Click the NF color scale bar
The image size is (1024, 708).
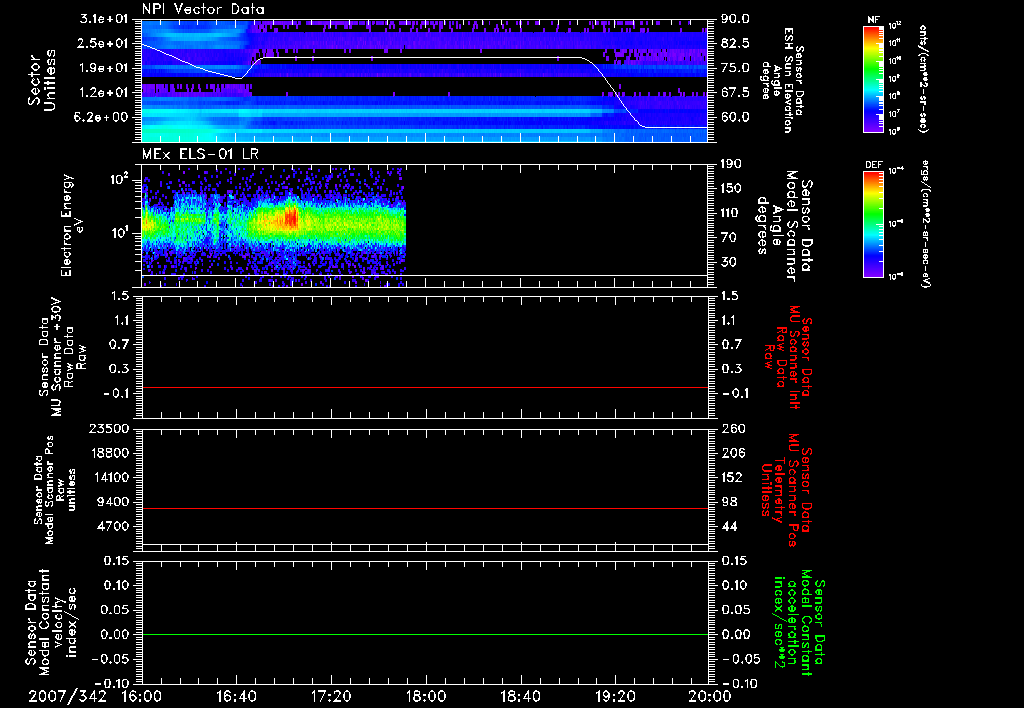click(x=873, y=79)
